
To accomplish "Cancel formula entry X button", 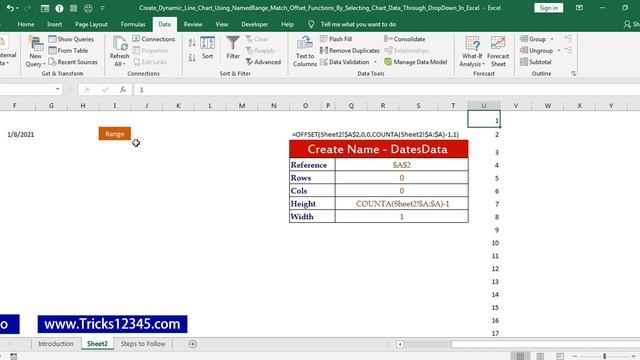I will (87, 89).
